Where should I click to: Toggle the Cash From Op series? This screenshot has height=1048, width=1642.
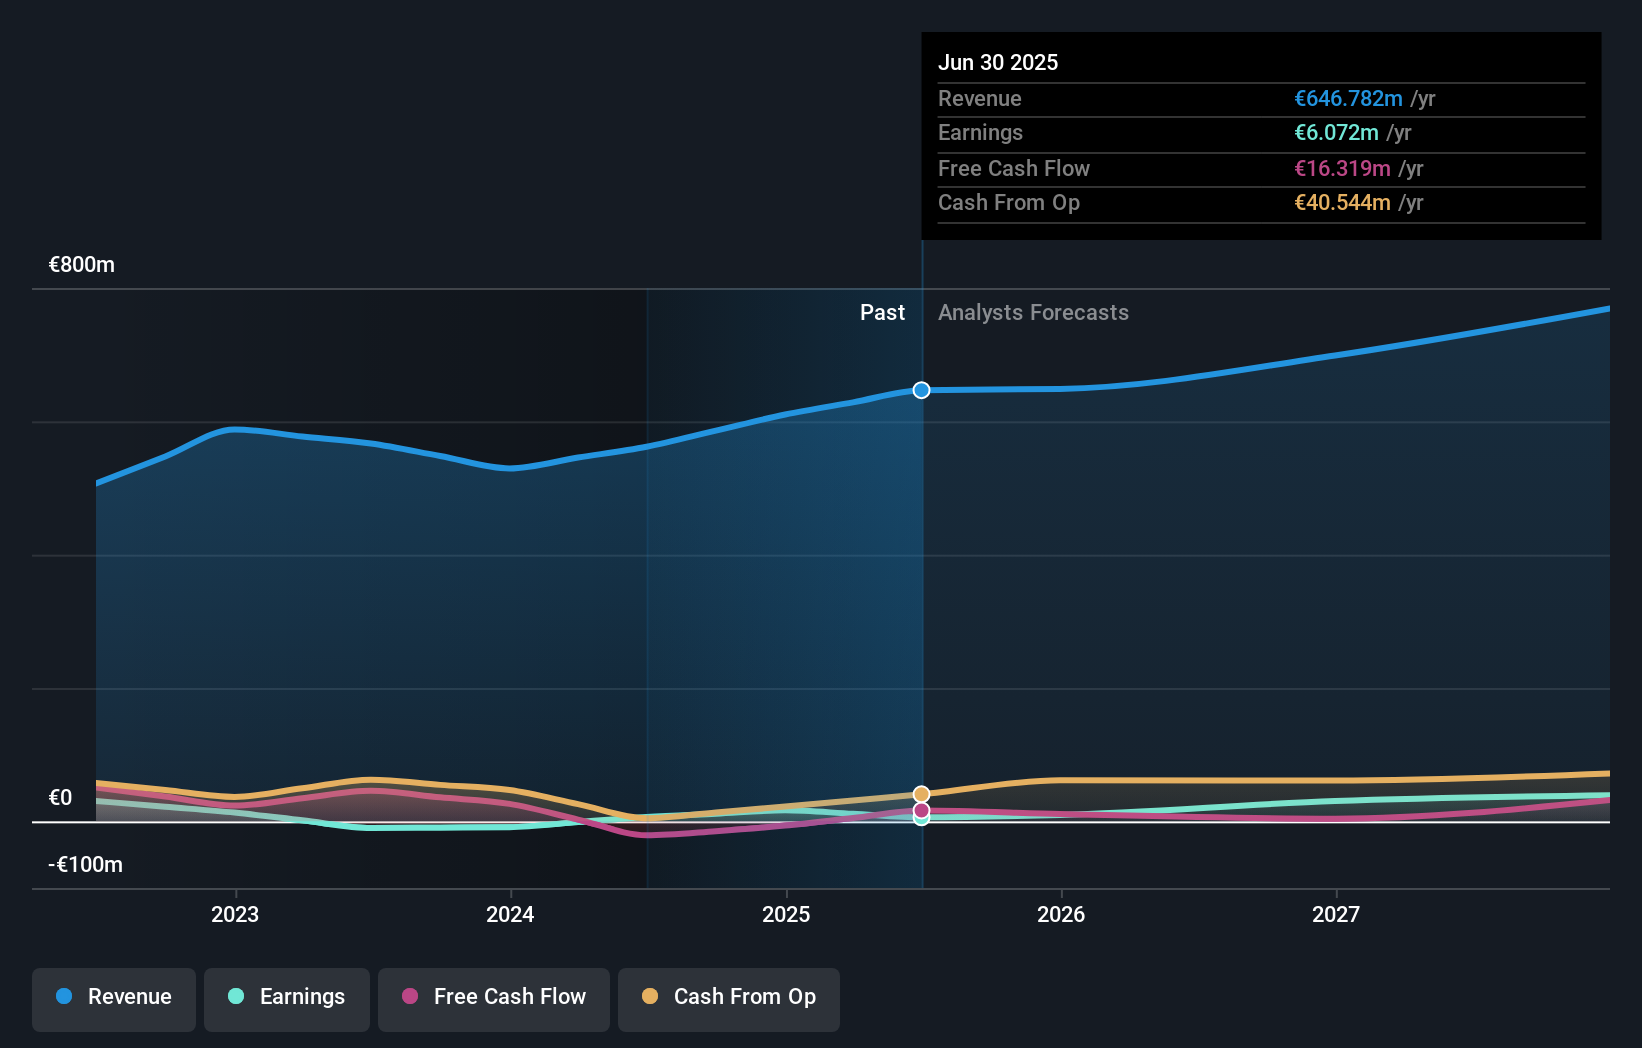[728, 999]
